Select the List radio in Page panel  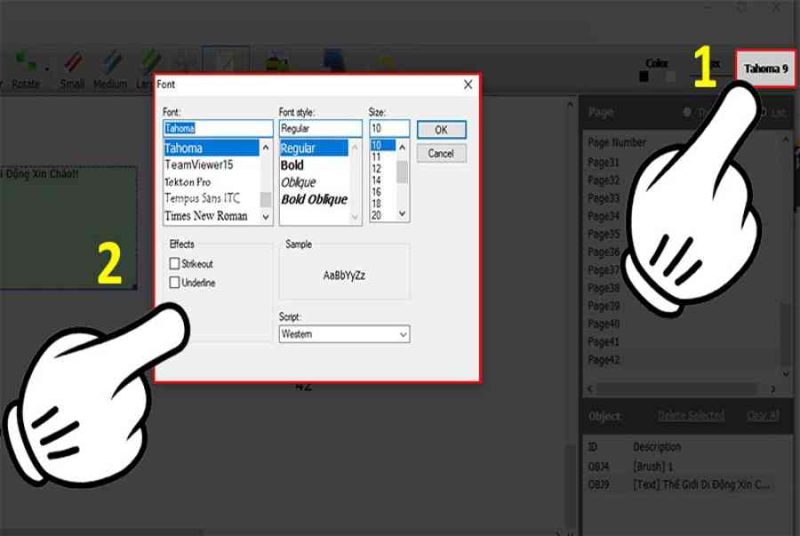(x=763, y=112)
